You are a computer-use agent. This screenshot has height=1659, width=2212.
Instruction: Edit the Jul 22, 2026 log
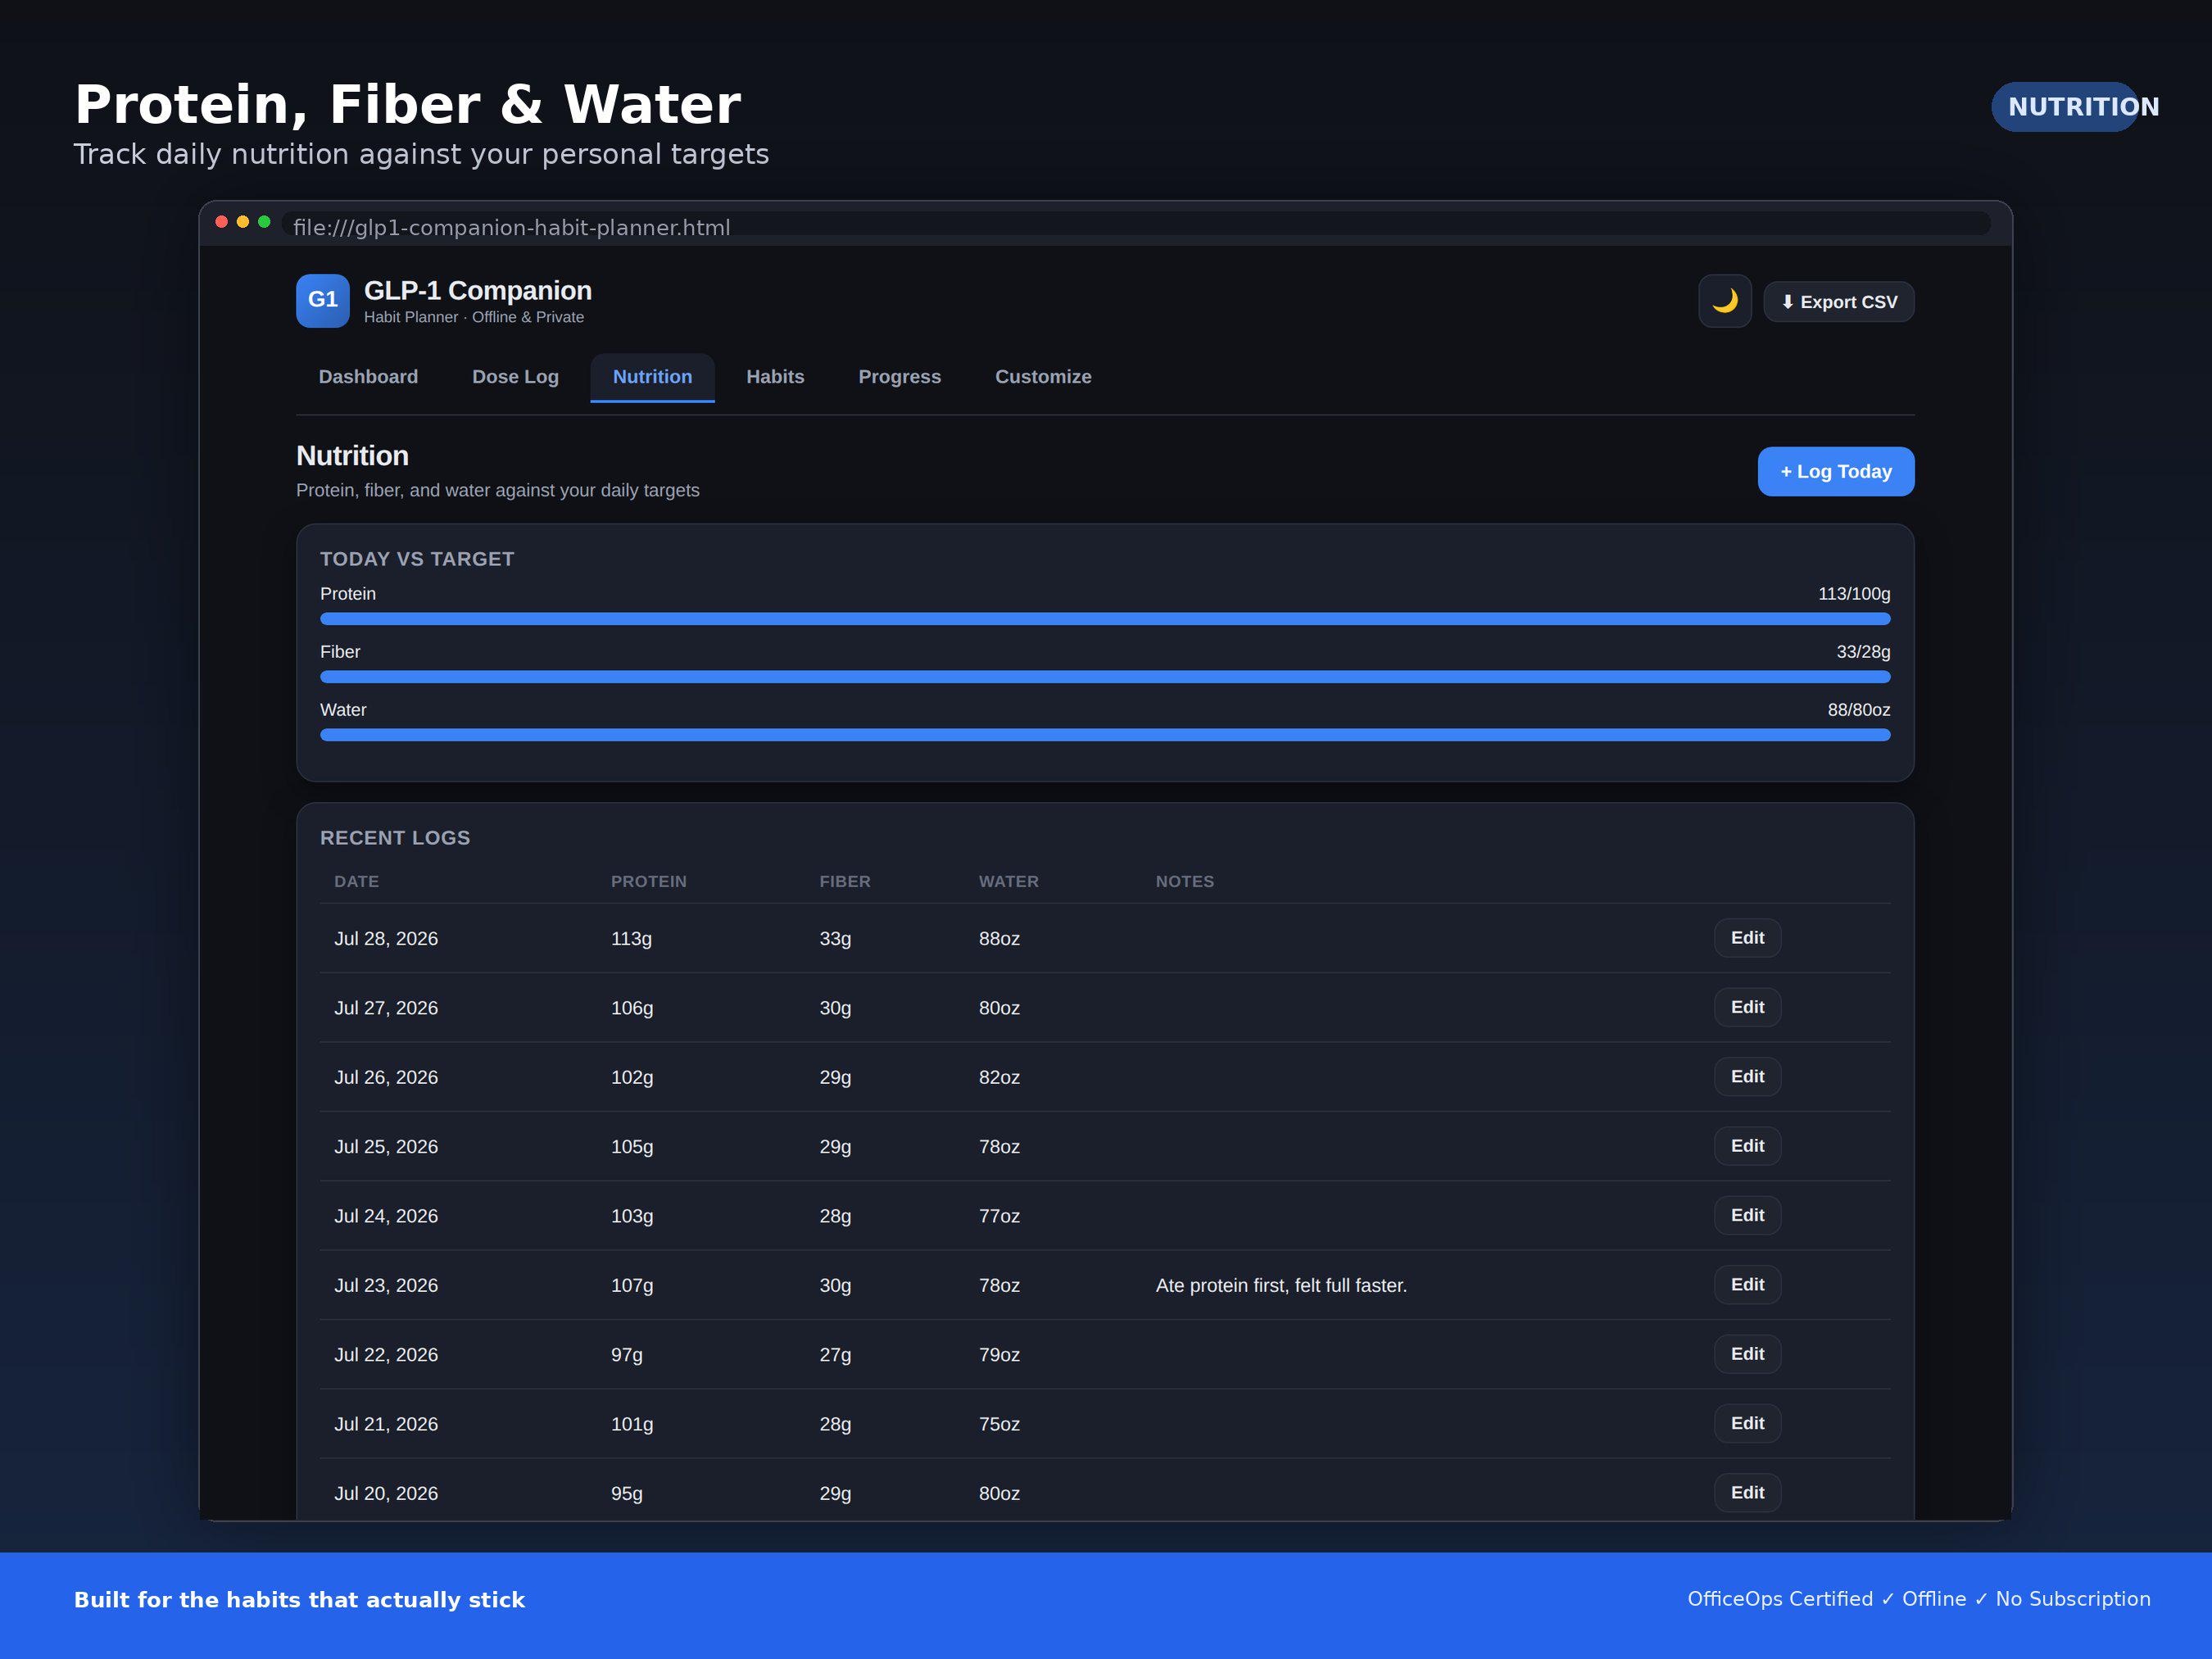click(1747, 1354)
